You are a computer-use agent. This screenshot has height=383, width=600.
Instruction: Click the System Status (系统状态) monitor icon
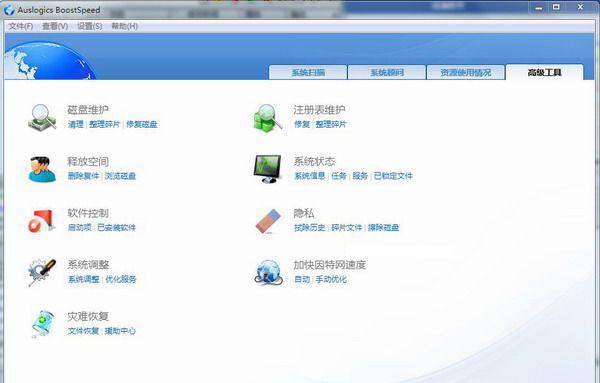pos(267,169)
